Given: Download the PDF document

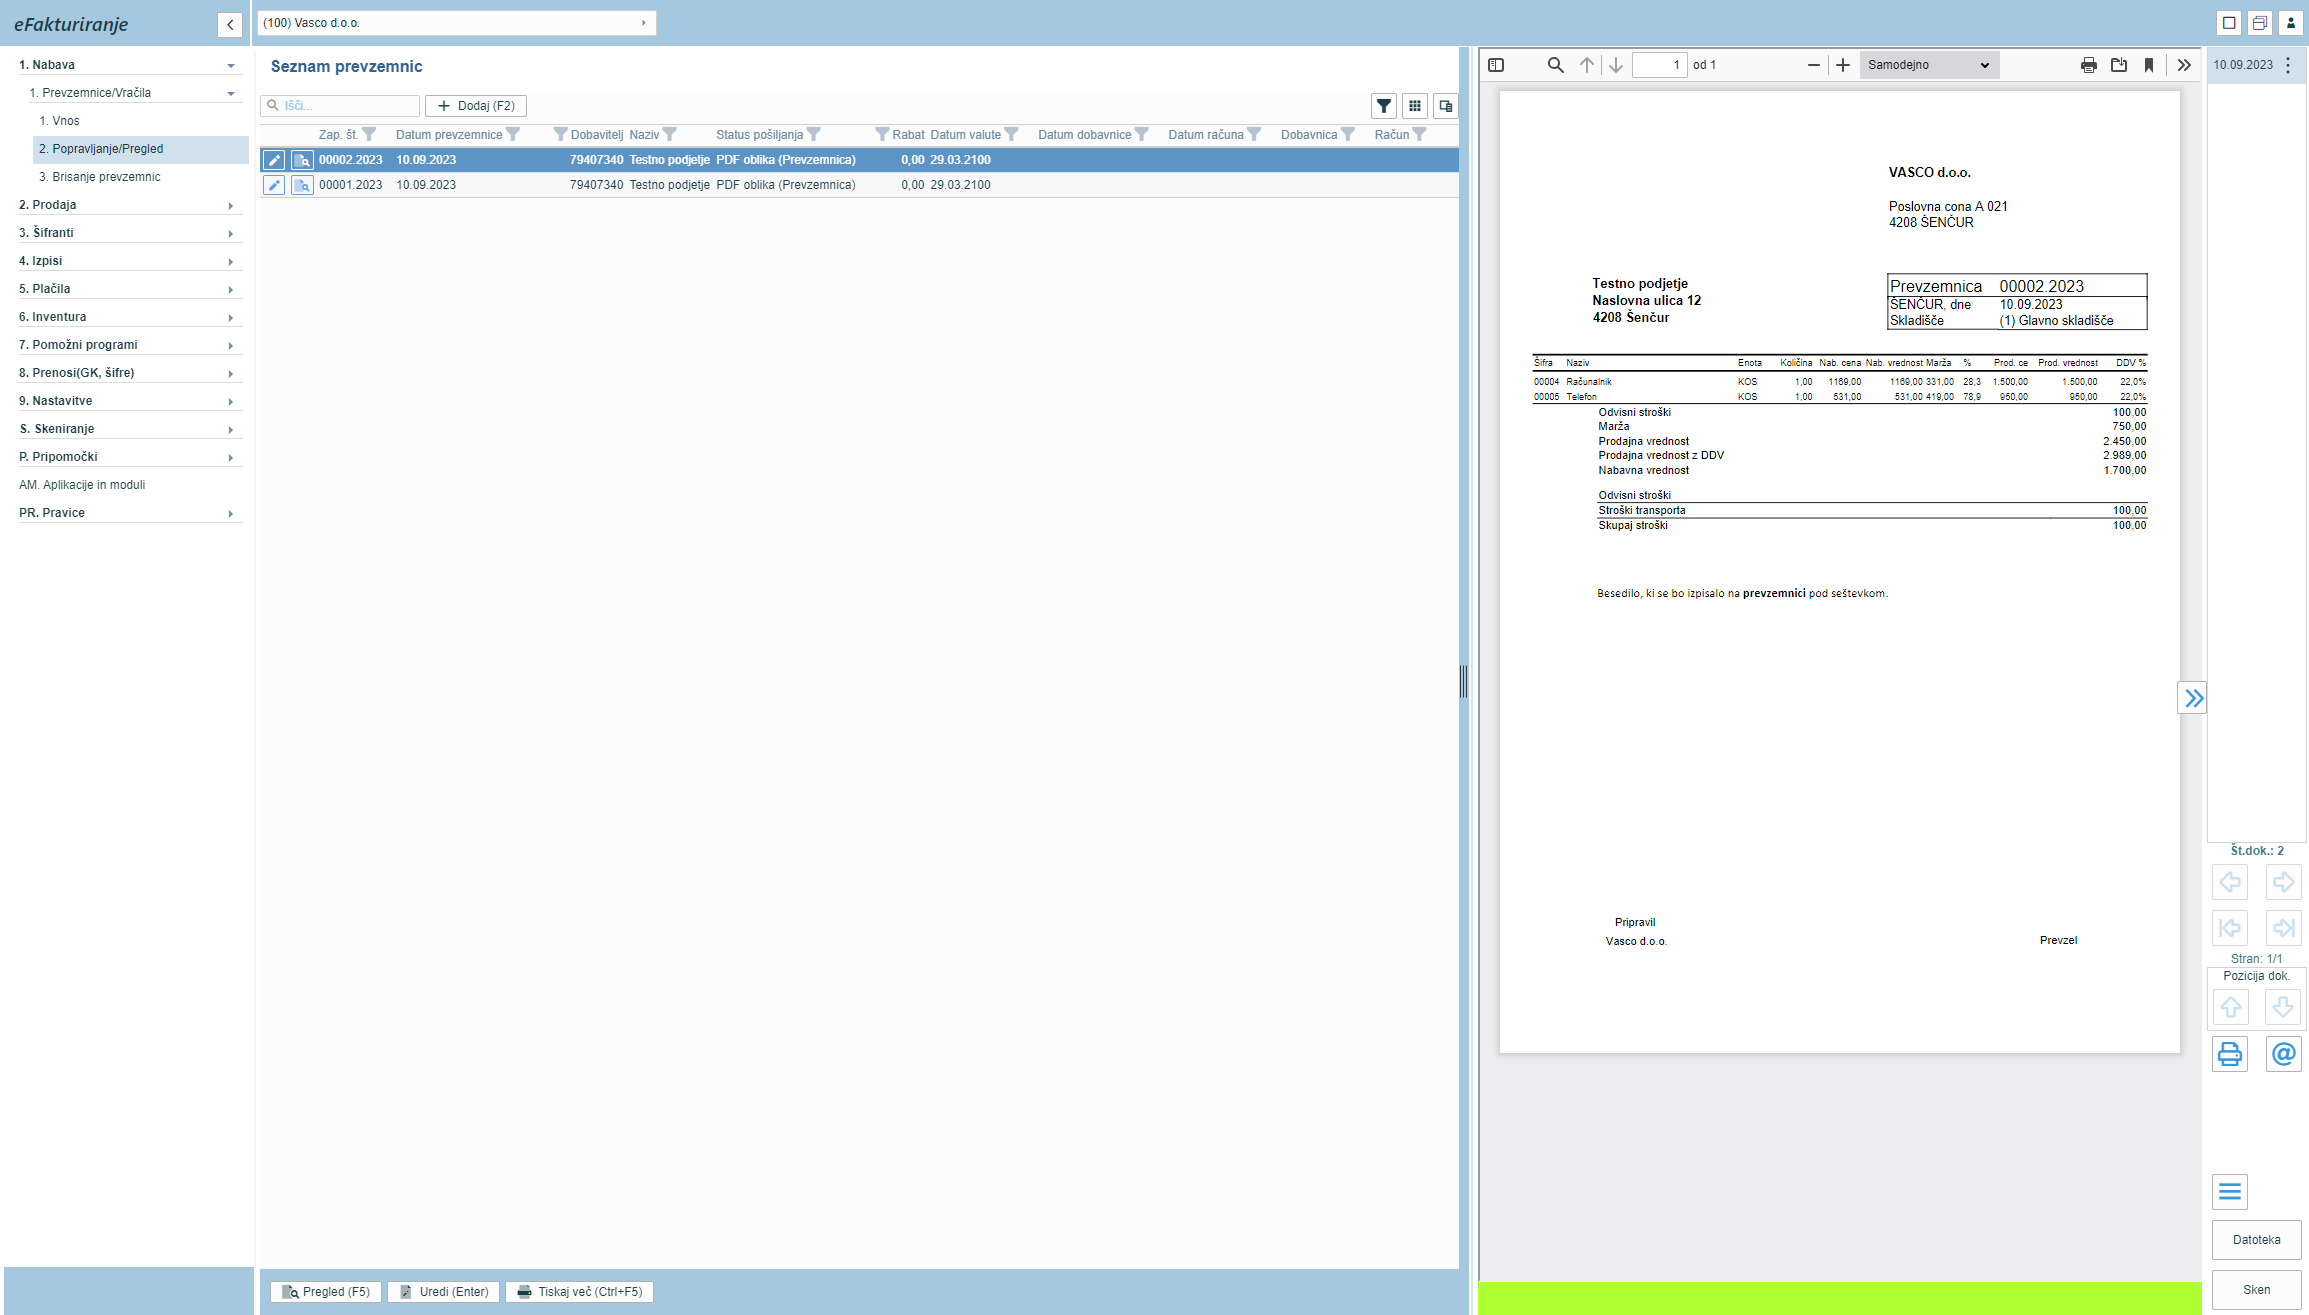Looking at the screenshot, I should 2119,65.
